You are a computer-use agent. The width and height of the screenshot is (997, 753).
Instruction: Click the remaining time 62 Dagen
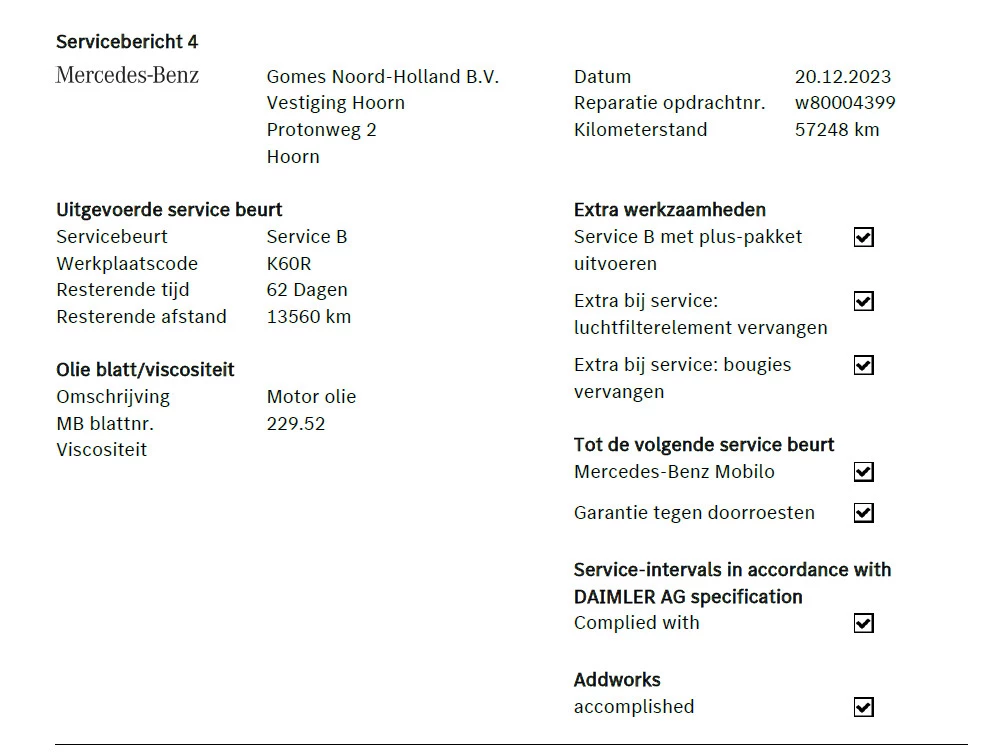[x=307, y=290]
